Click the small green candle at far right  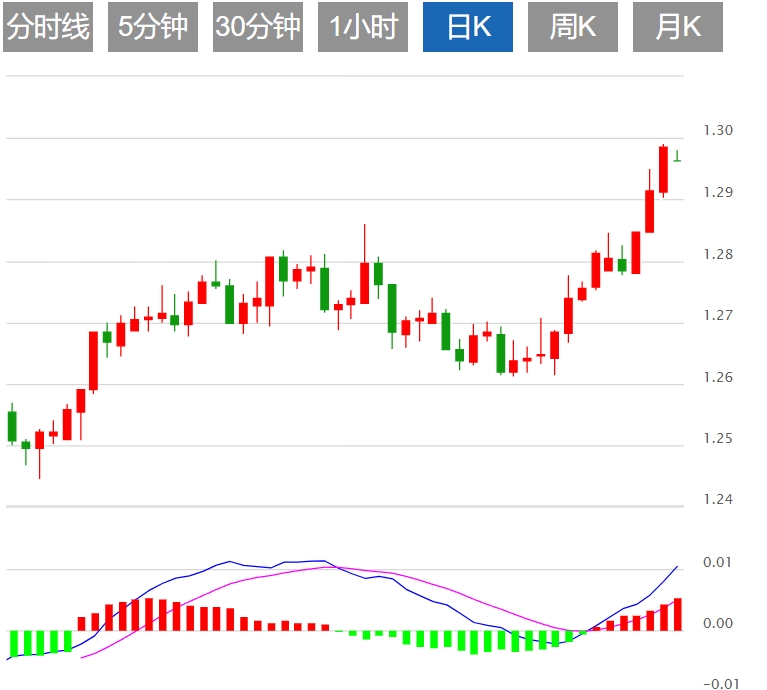(x=677, y=157)
